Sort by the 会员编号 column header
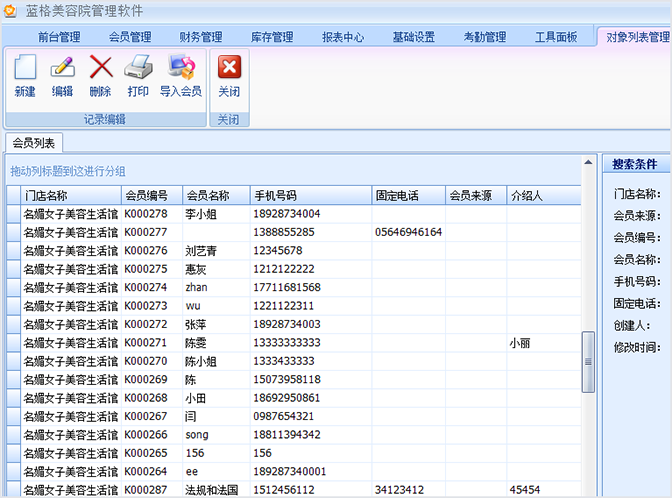The height and width of the screenshot is (498, 672). coord(150,196)
